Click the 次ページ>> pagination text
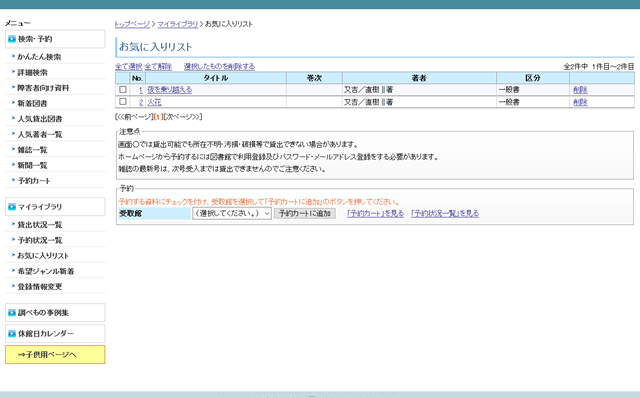The image size is (640, 397). tap(182, 117)
